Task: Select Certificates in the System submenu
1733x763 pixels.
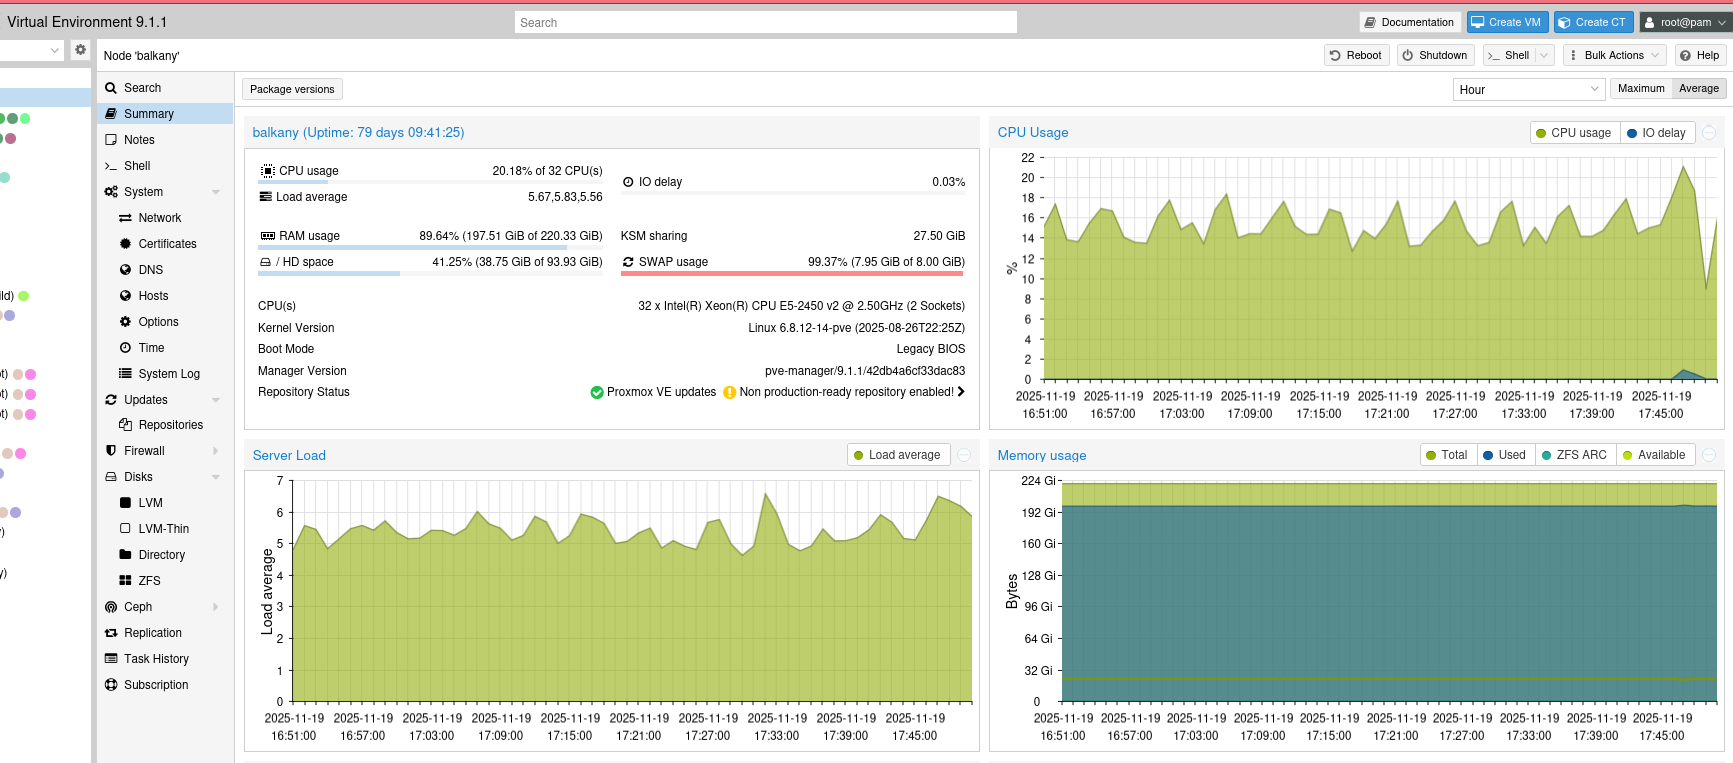Action: tap(167, 244)
